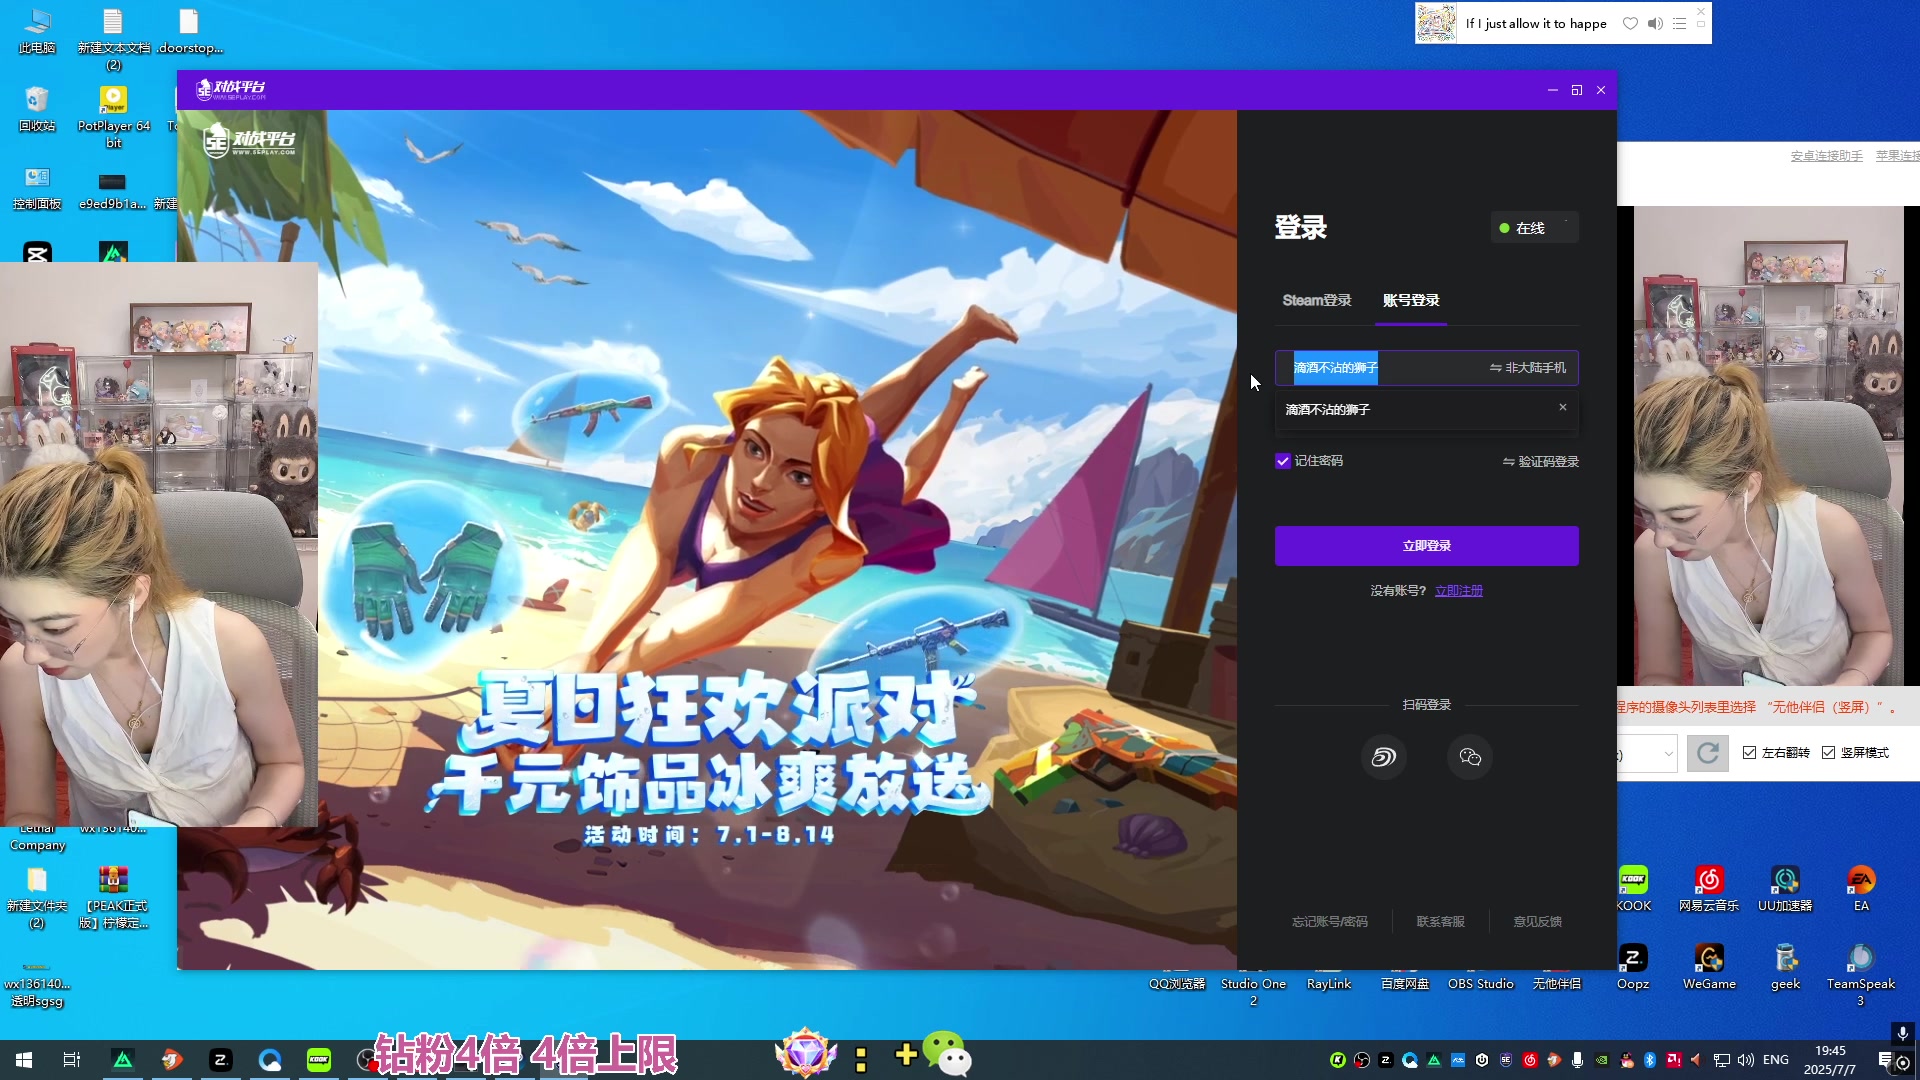1920x1080 pixels.
Task: Open the 此电脑 desktop icon
Action: 37,30
